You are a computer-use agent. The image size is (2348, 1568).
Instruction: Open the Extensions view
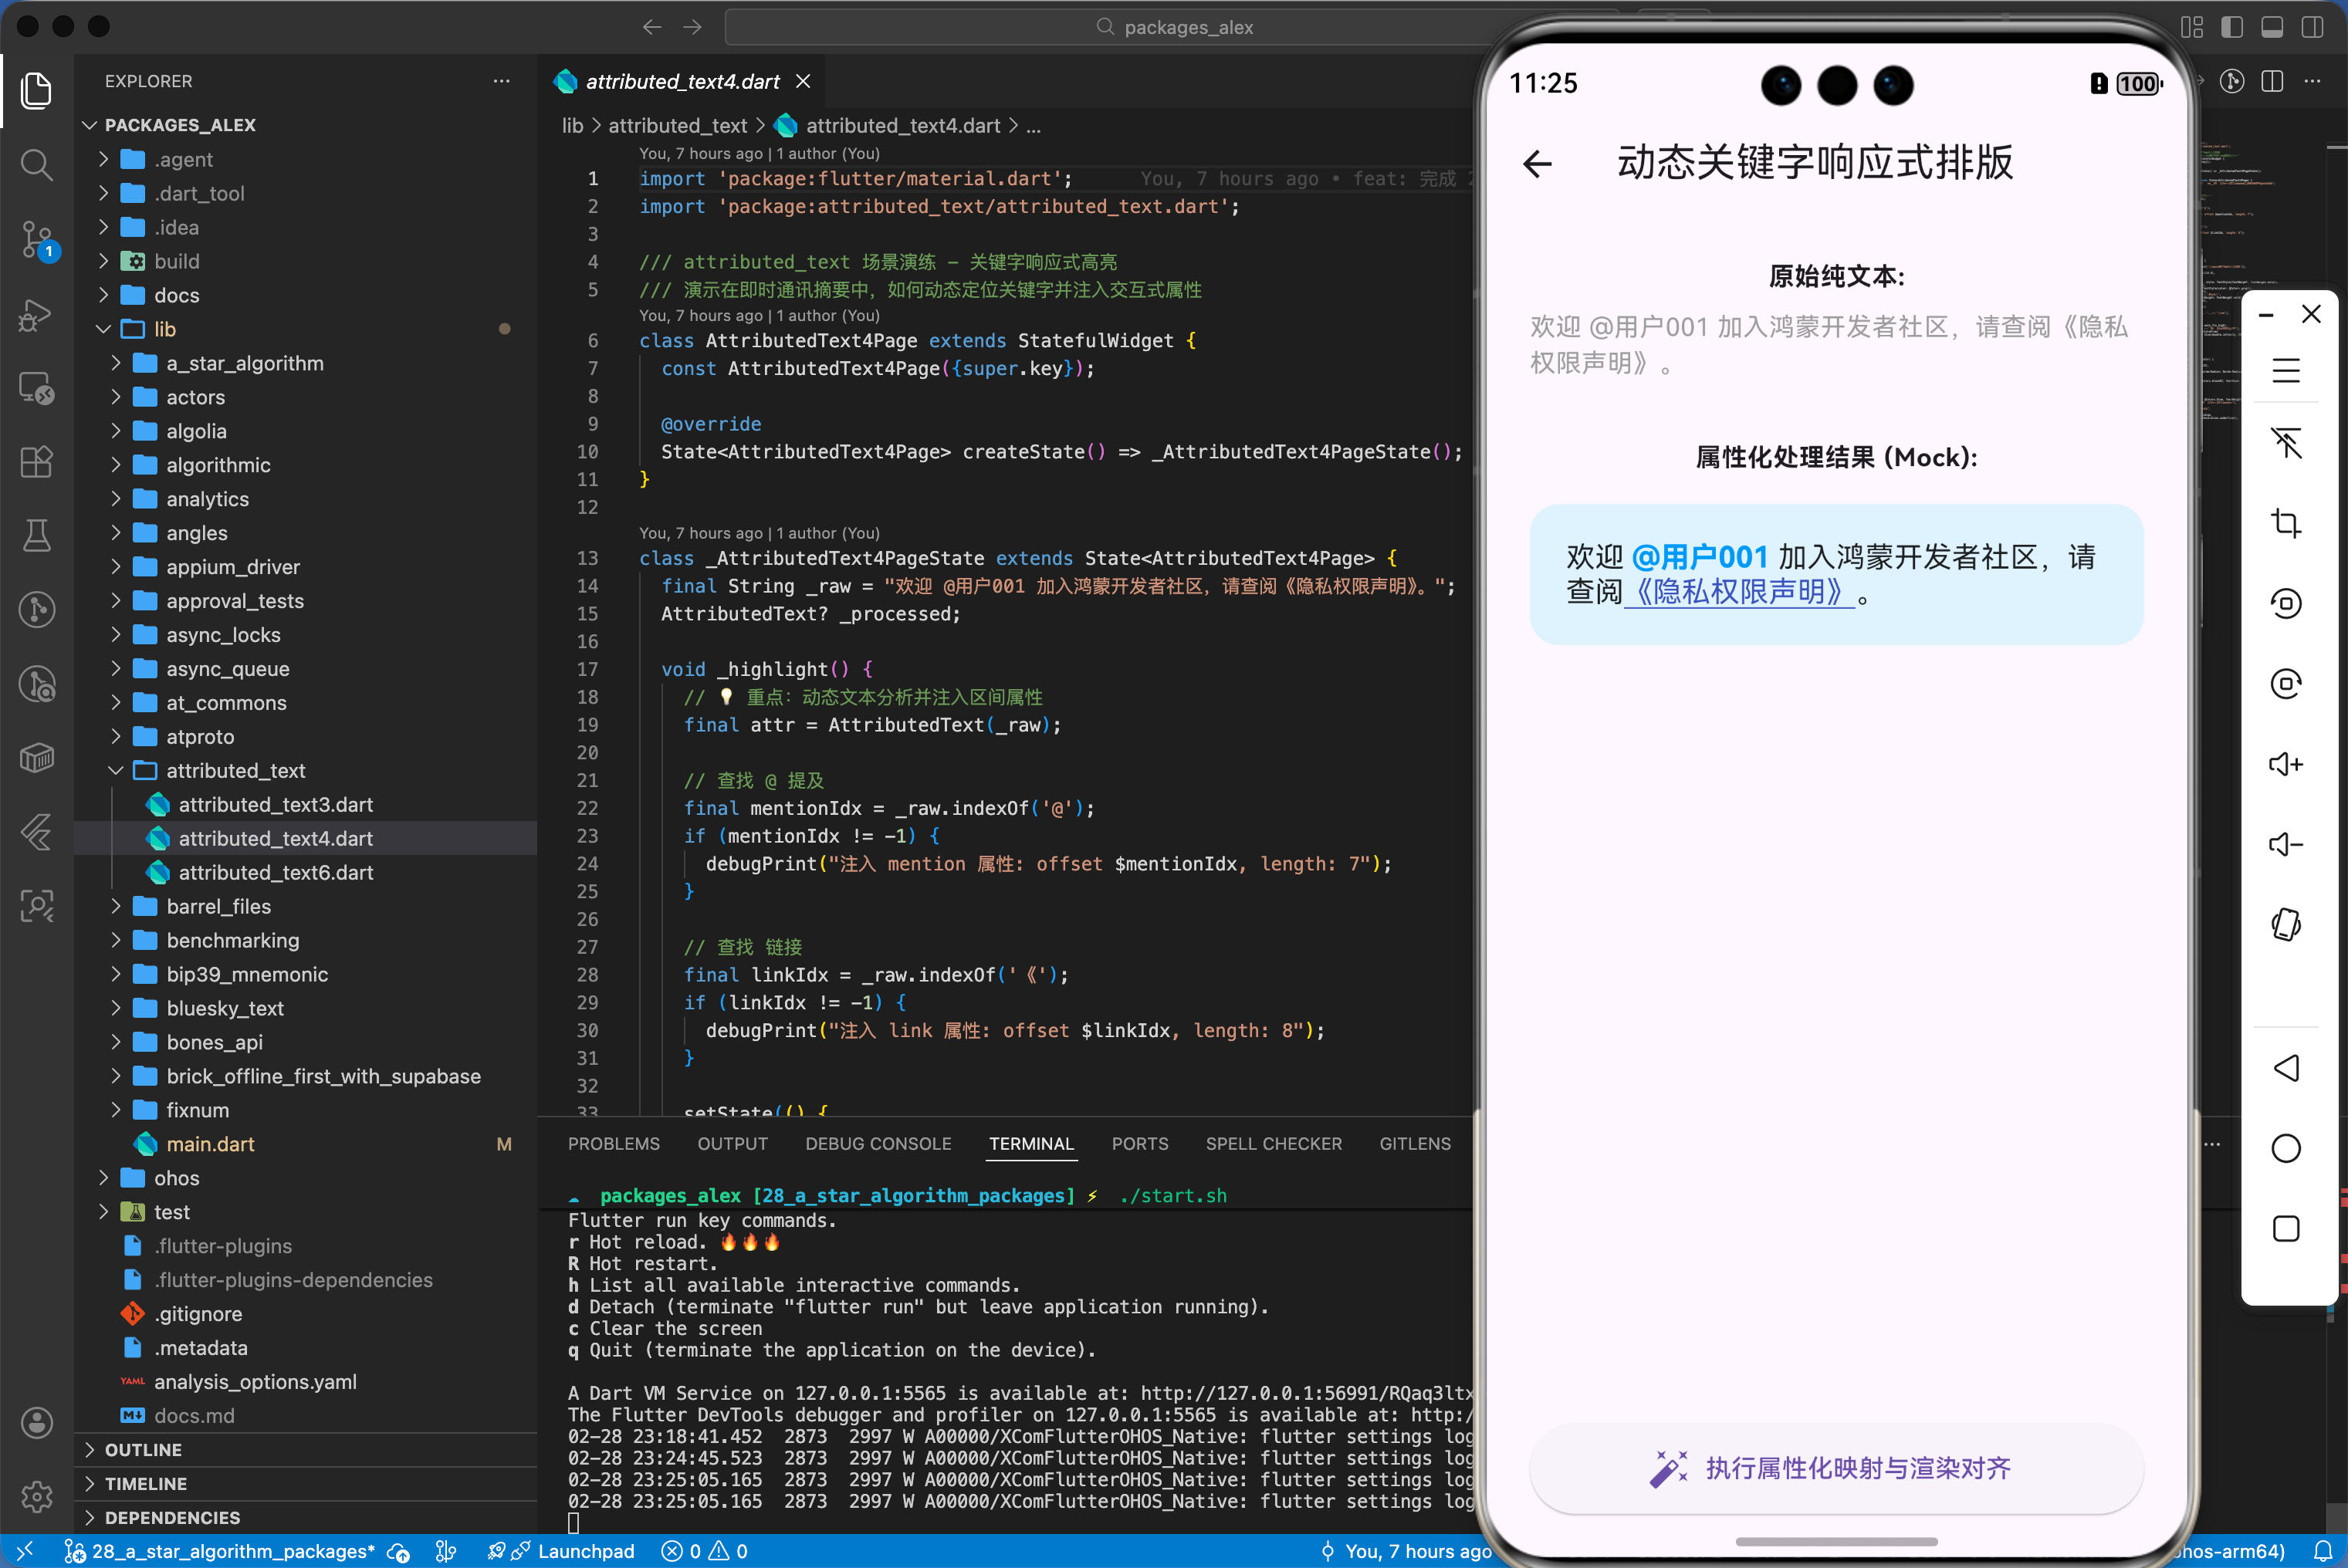[37, 461]
